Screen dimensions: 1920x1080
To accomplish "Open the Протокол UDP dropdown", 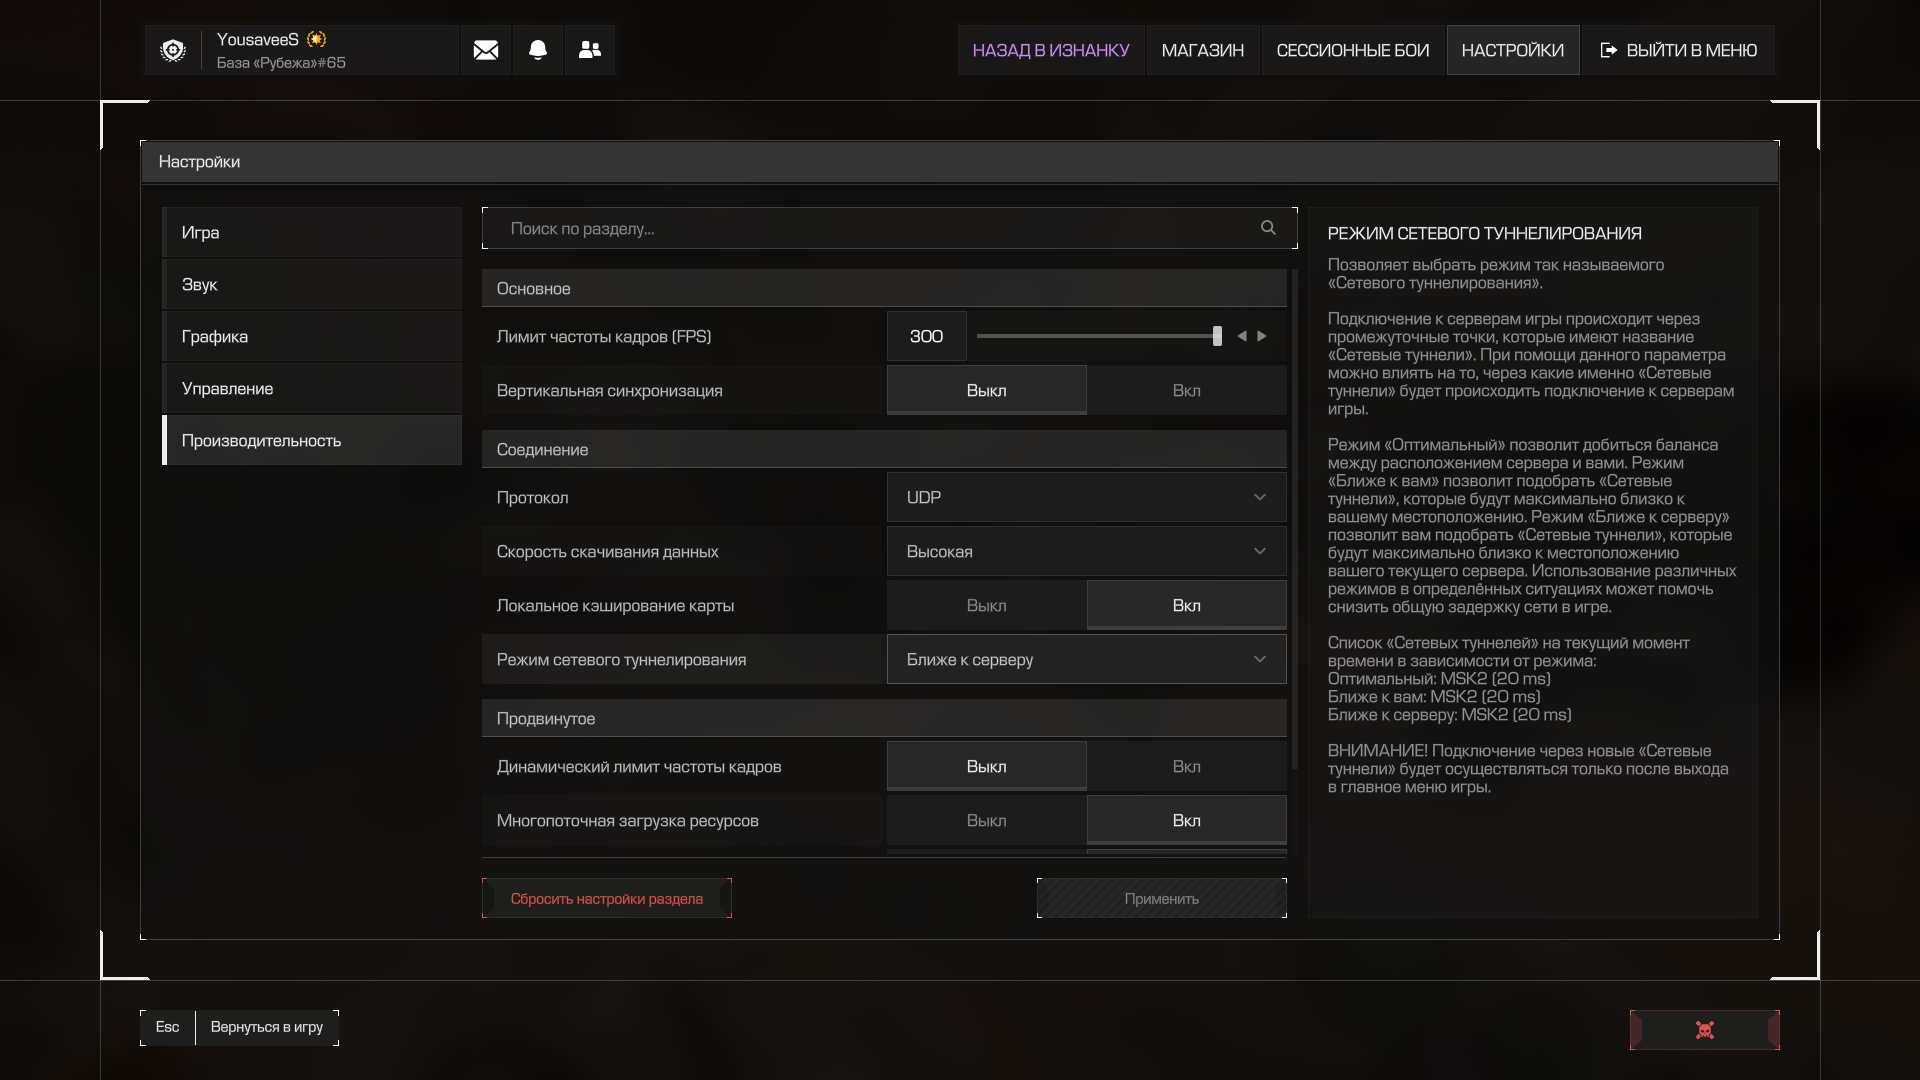I will point(1087,497).
